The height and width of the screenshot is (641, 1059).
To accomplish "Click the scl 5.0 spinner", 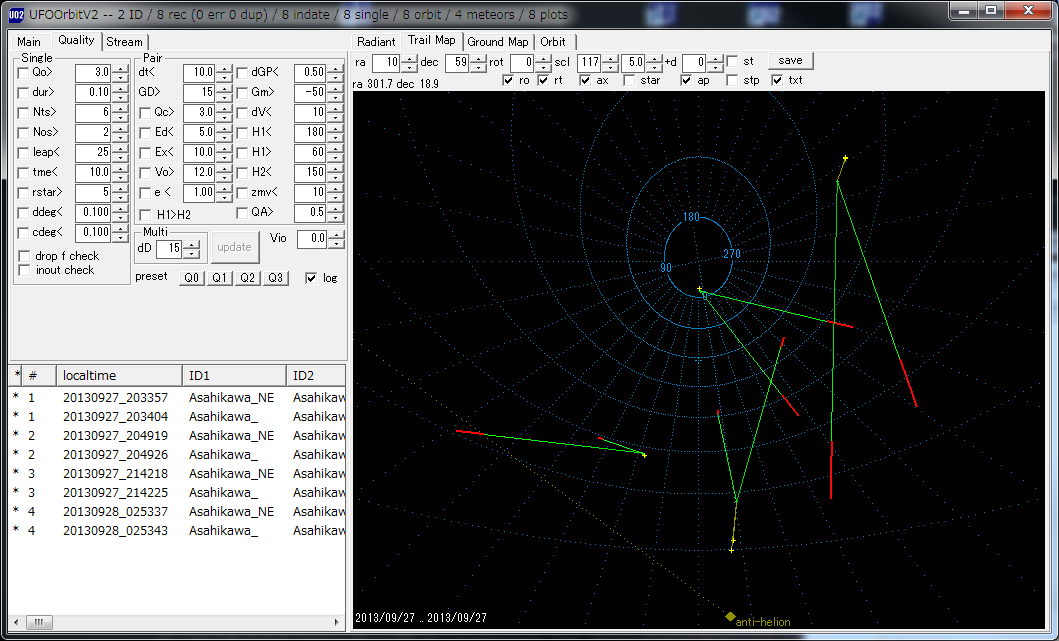I will point(654,63).
